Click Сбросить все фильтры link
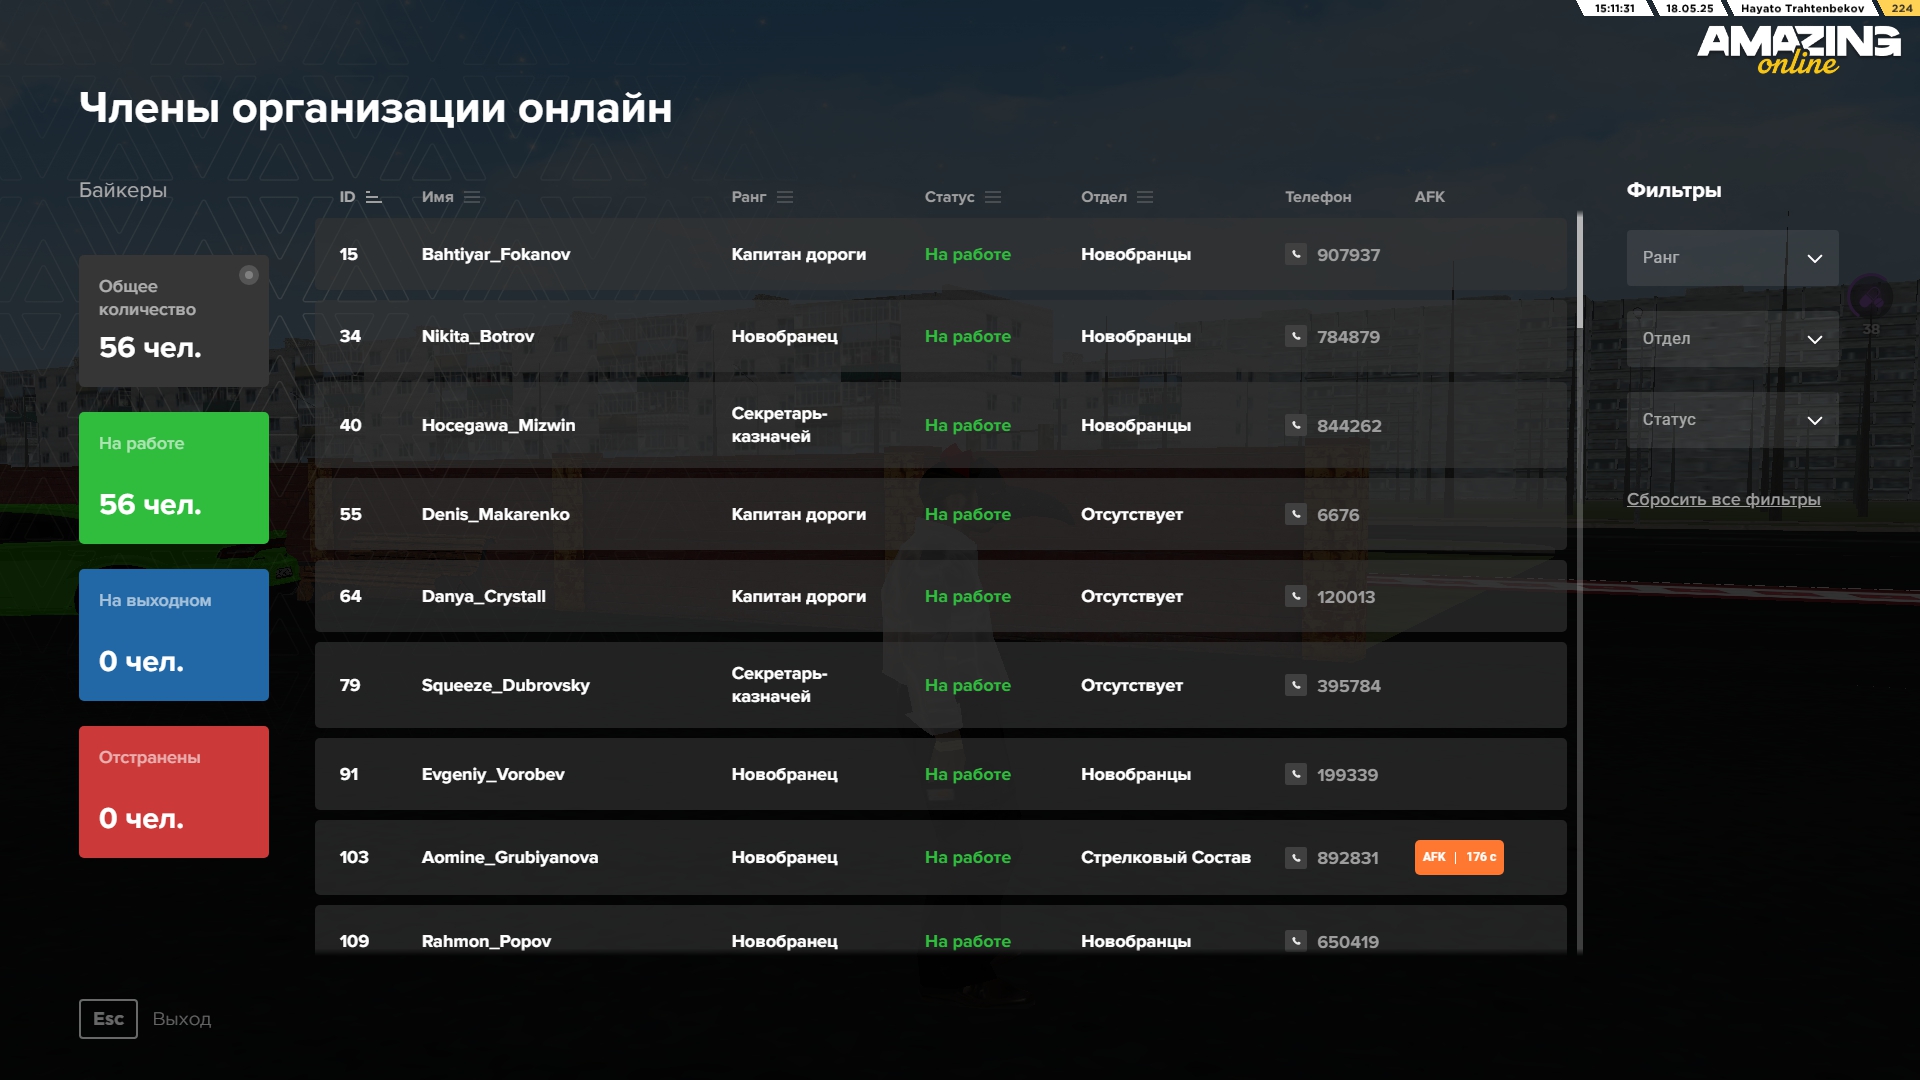Image resolution: width=1920 pixels, height=1080 pixels. (x=1723, y=499)
